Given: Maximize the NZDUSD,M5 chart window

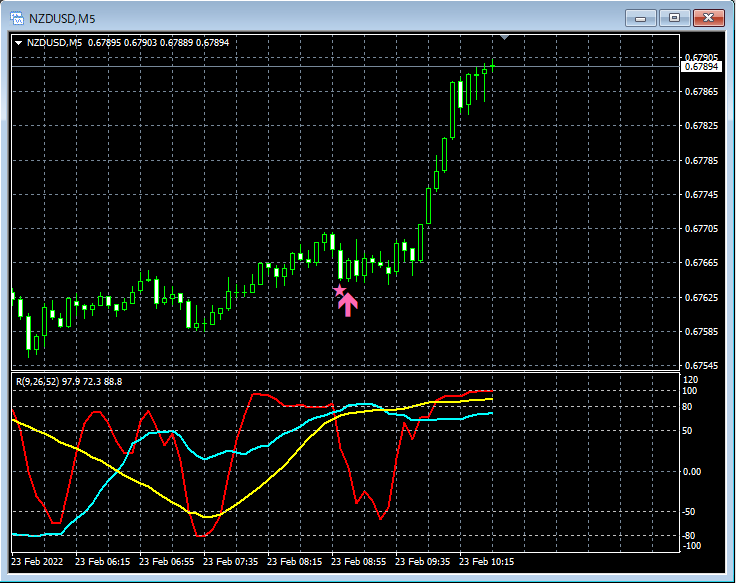Looking at the screenshot, I should coord(674,18).
